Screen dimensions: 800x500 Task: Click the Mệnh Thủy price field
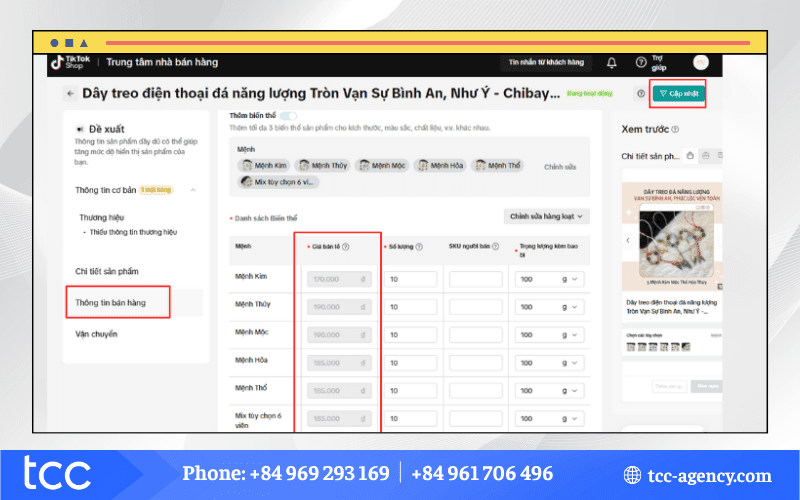pos(339,307)
